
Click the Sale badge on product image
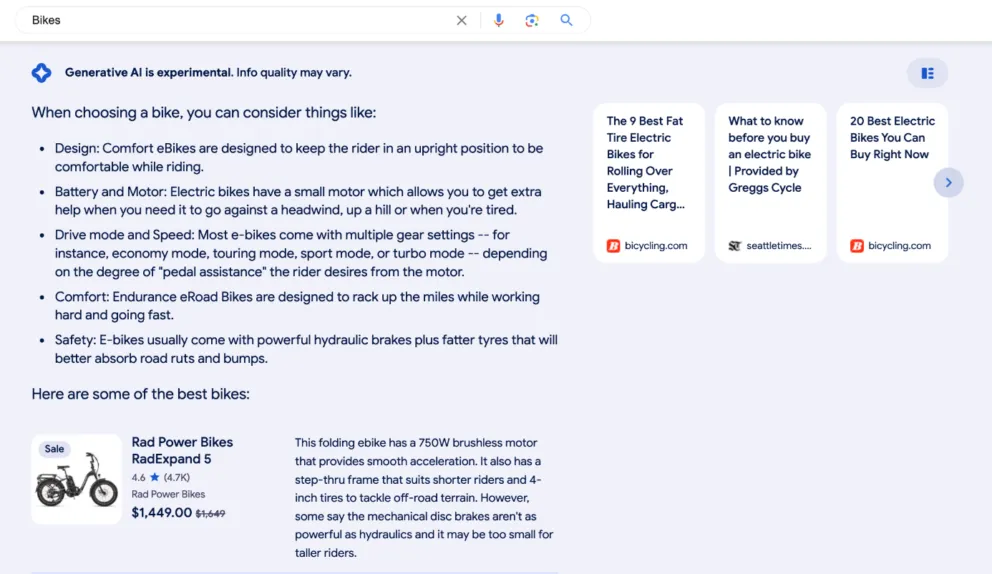tap(54, 449)
